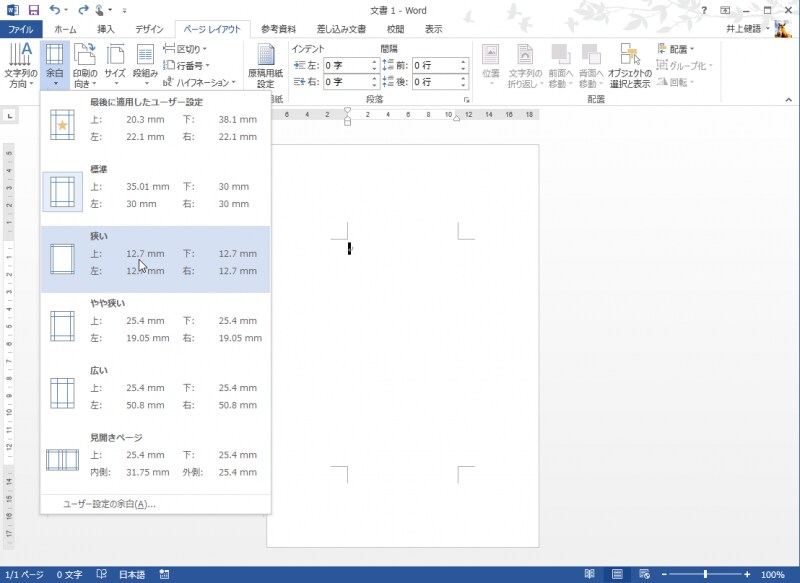Screen dimensions: 800x583
Task: Click ユーザー設定の余白 custom margins option
Action: click(109, 504)
